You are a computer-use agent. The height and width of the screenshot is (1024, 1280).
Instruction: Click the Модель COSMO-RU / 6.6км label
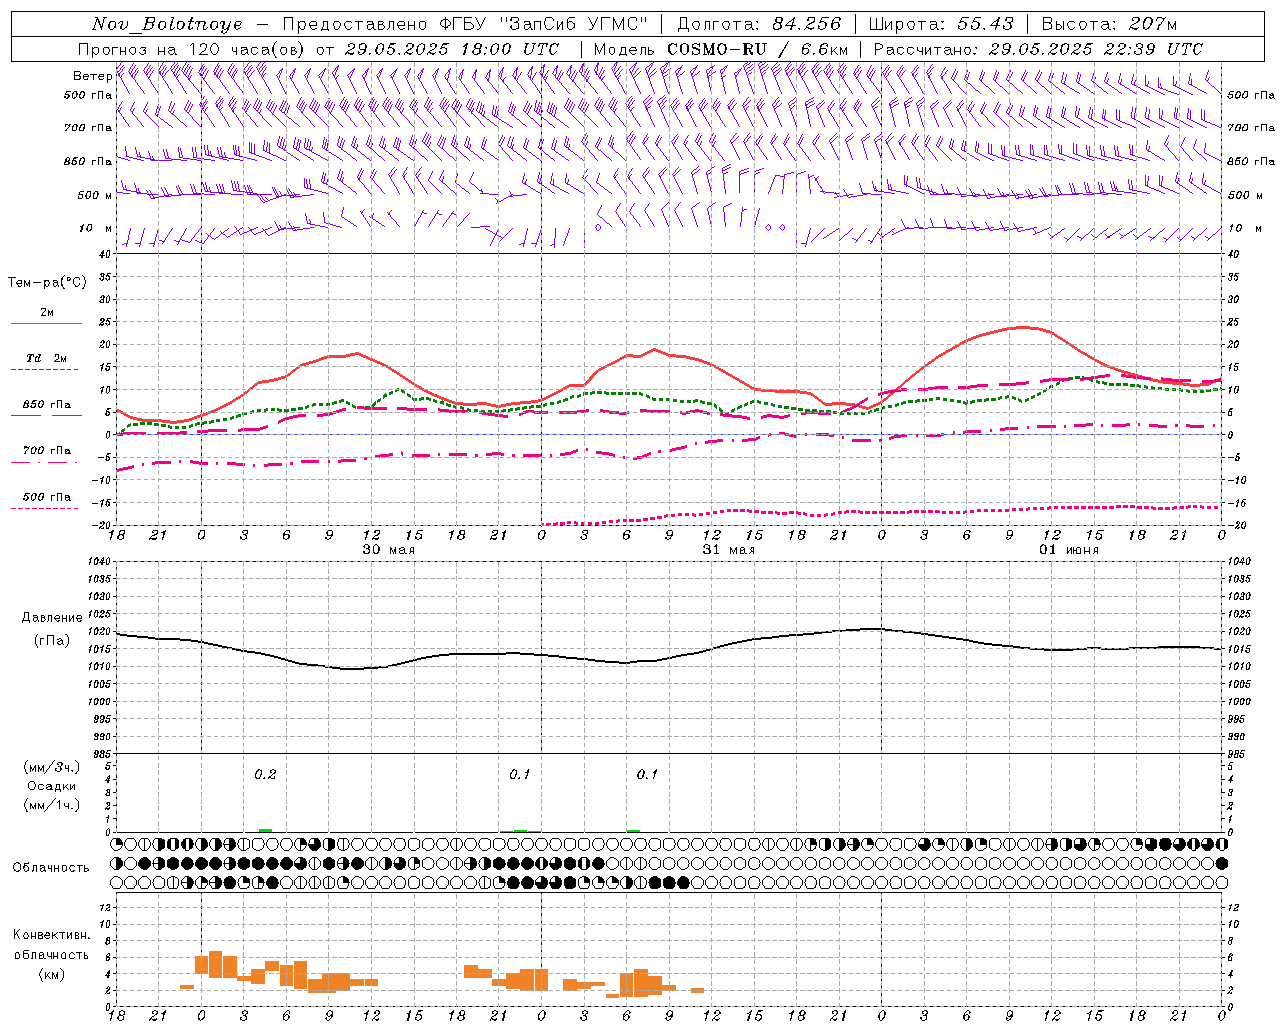click(x=720, y=49)
